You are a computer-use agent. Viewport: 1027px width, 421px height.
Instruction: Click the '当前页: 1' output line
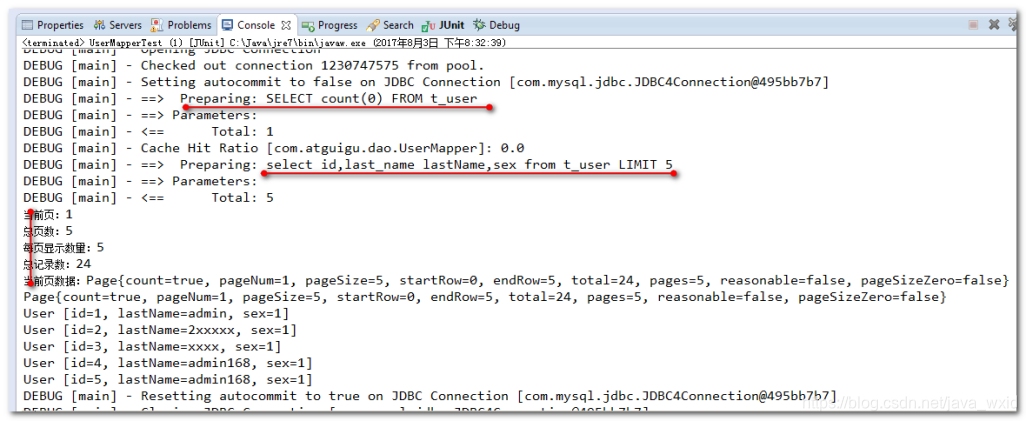click(48, 214)
